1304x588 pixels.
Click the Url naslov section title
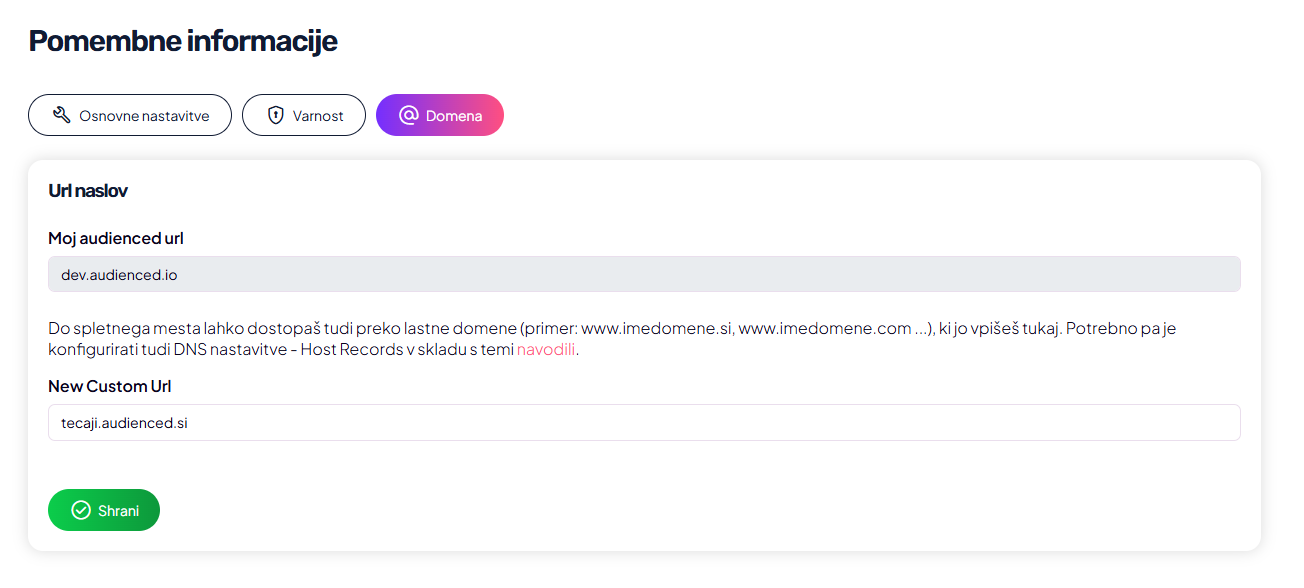tap(88, 190)
